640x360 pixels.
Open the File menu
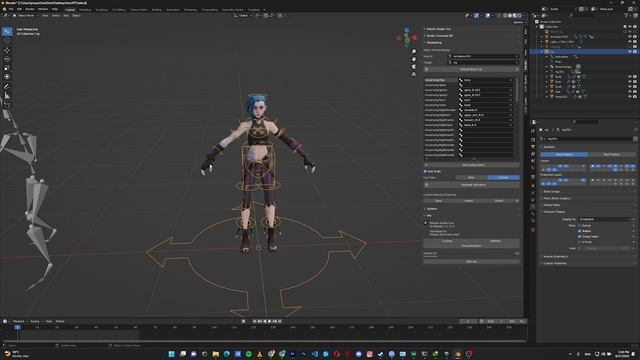coord(11,9)
